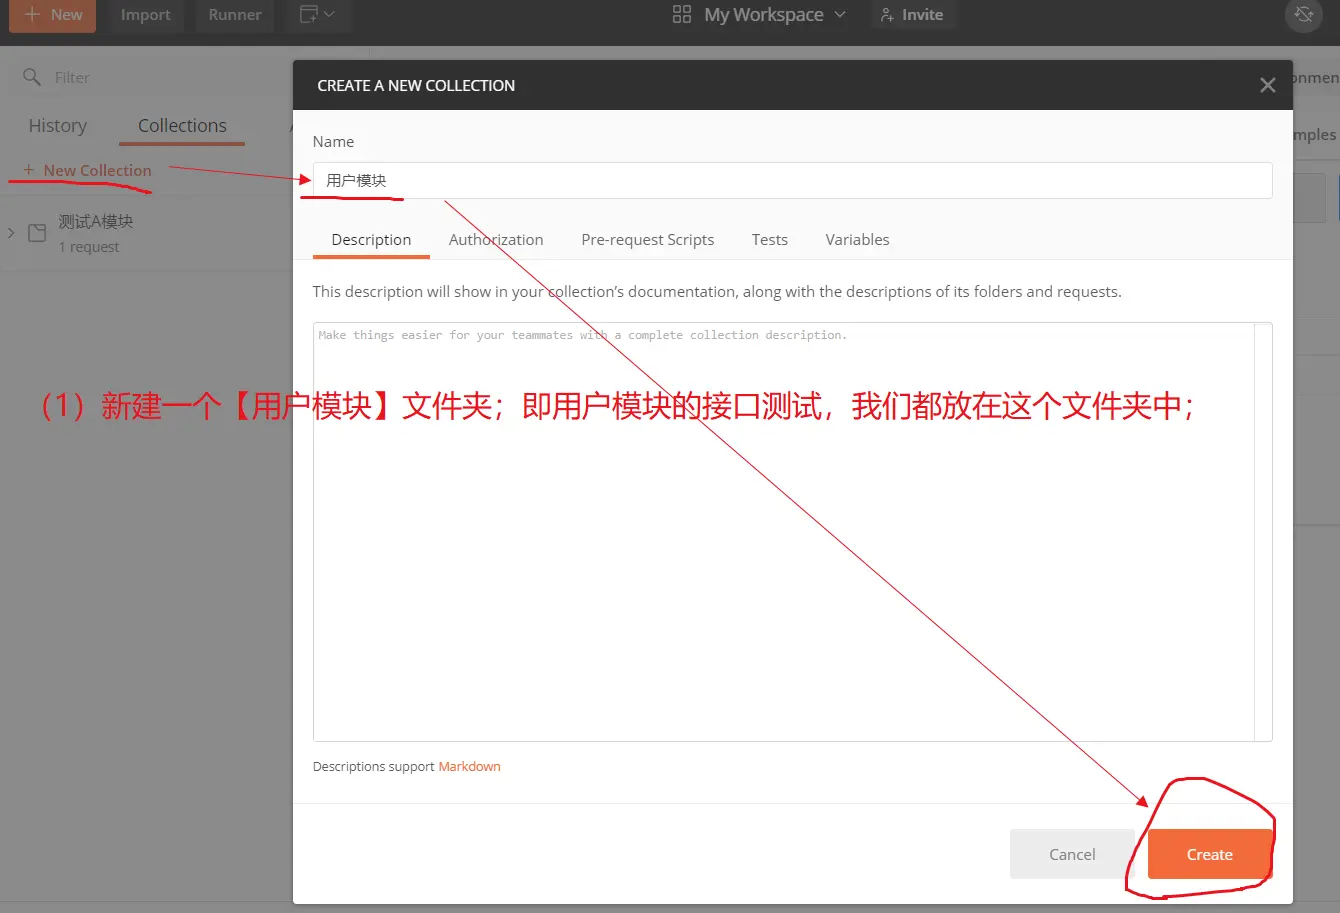Open the new window dropdown arrow
Image resolution: width=1340 pixels, height=913 pixels.
pos(330,15)
